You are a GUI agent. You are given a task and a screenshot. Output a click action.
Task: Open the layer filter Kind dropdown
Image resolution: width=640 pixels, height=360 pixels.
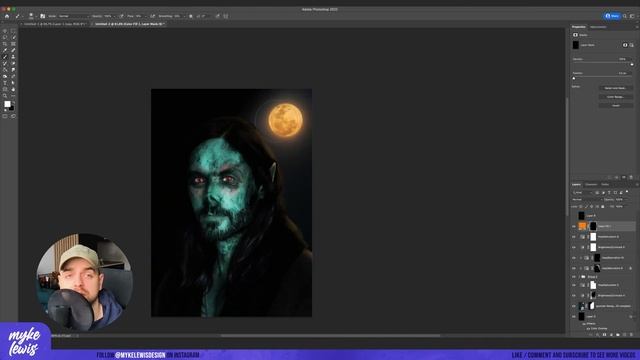pos(582,192)
